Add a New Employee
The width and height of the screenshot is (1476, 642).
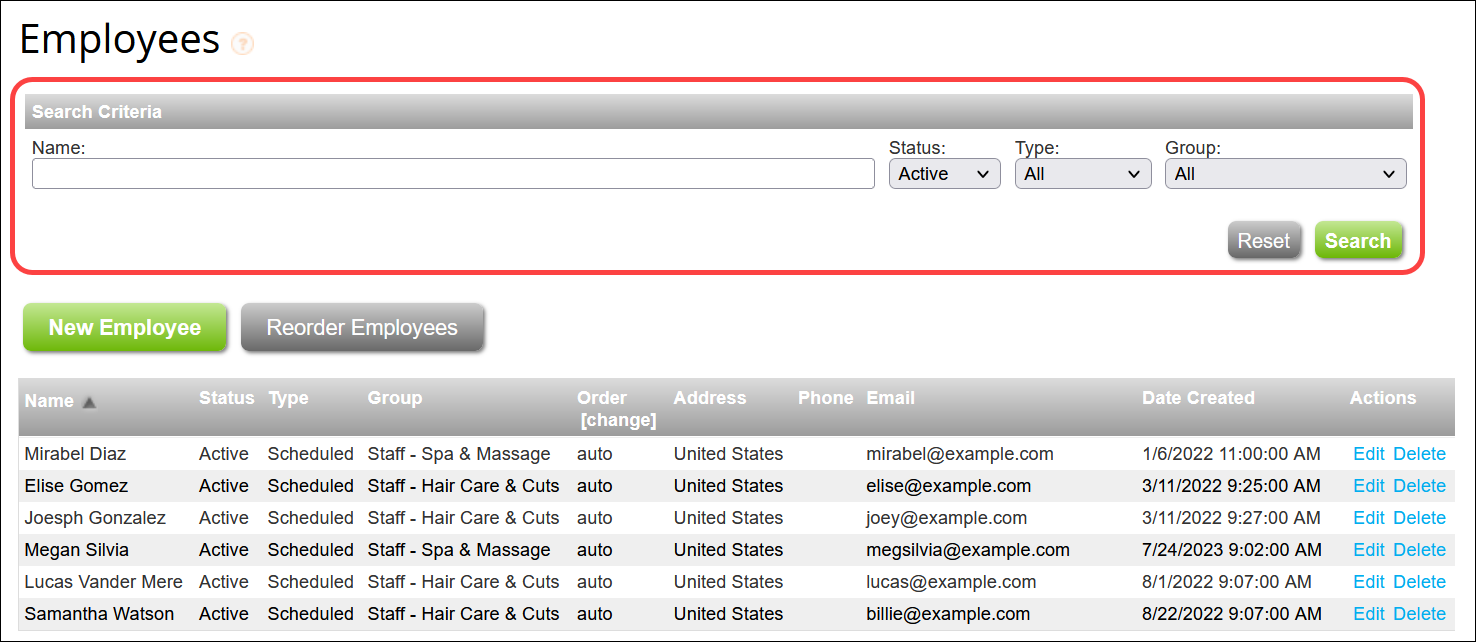click(x=125, y=328)
